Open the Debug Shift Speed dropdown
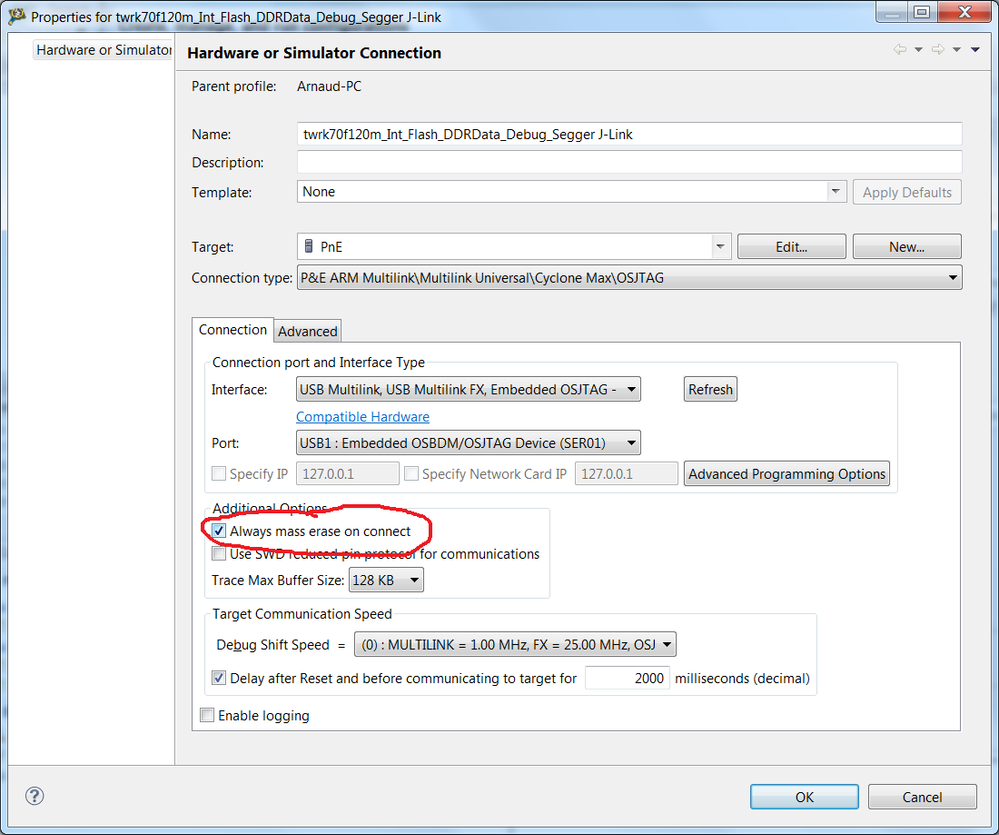This screenshot has height=835, width=999. tap(515, 645)
